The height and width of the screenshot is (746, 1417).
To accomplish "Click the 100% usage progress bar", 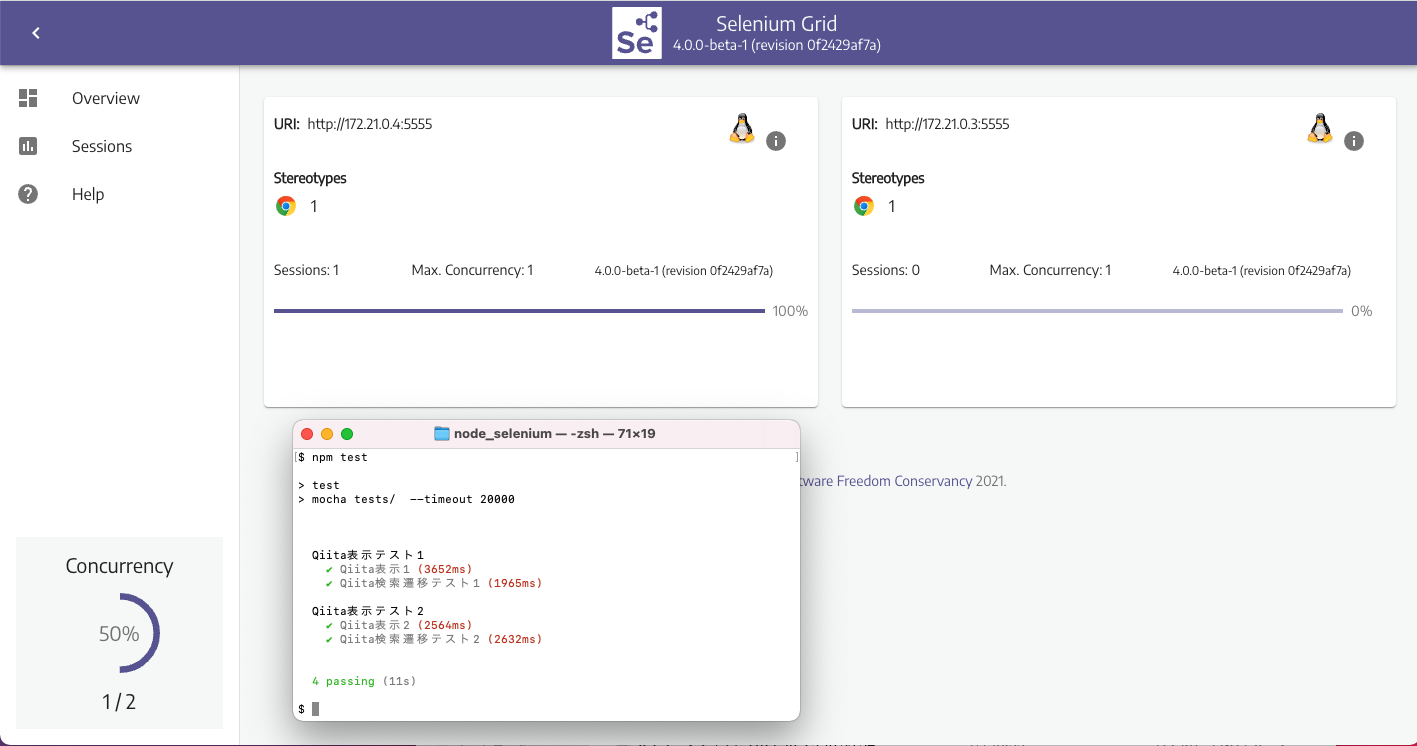I will (x=518, y=311).
